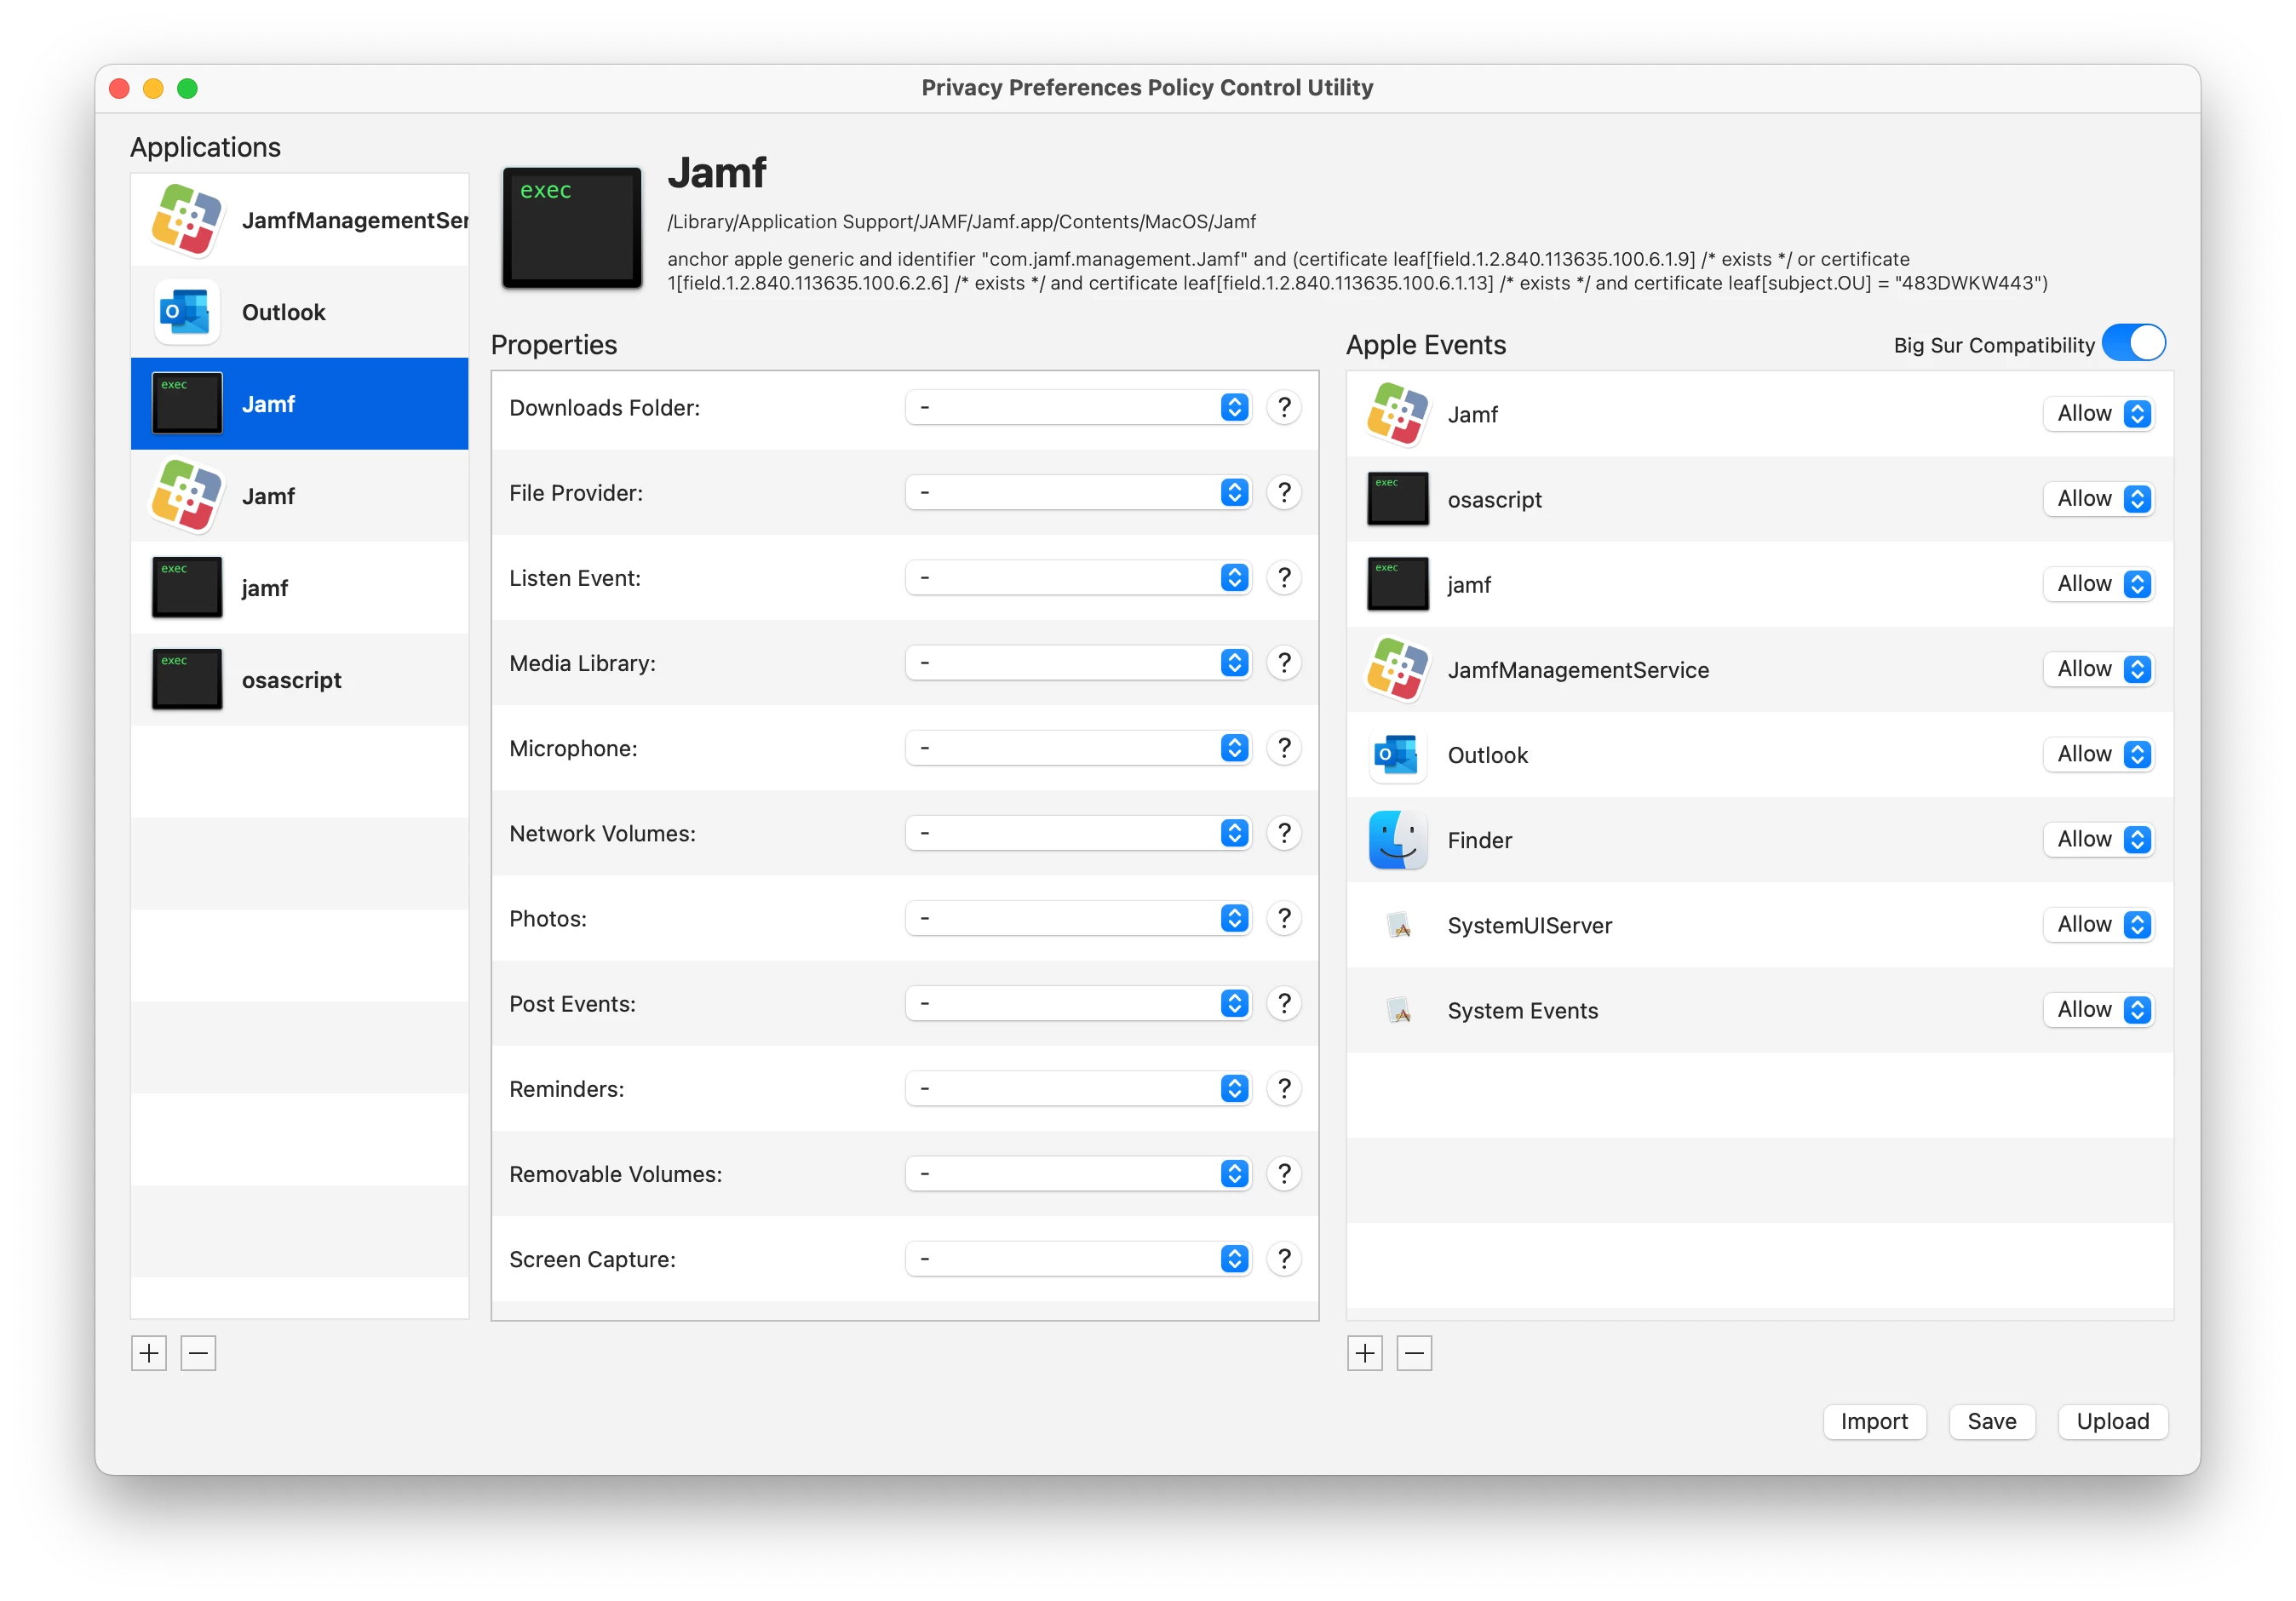Screen dimensions: 2296x1601
Task: Open the File Provider dropdown
Action: [1078, 493]
